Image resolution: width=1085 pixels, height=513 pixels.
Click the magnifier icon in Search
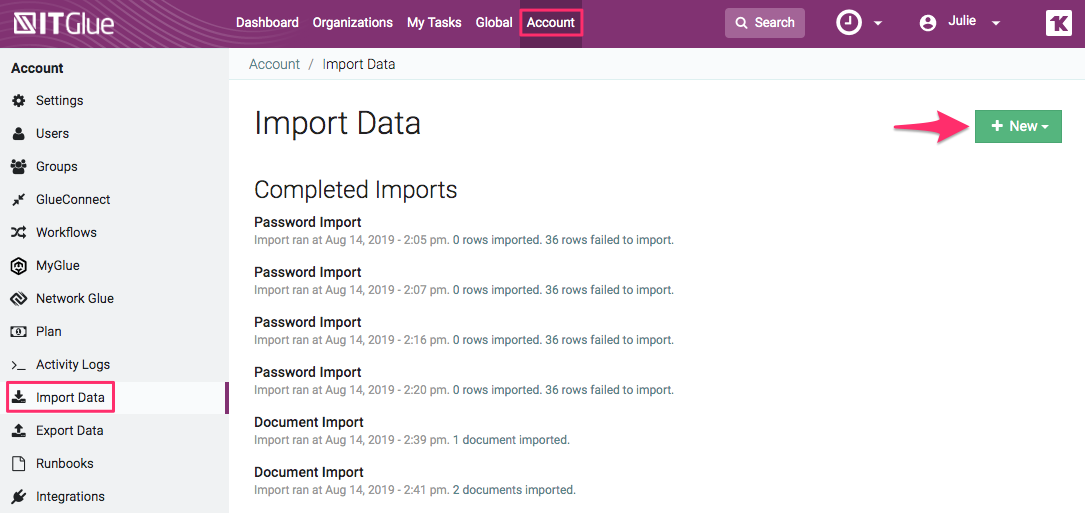742,23
